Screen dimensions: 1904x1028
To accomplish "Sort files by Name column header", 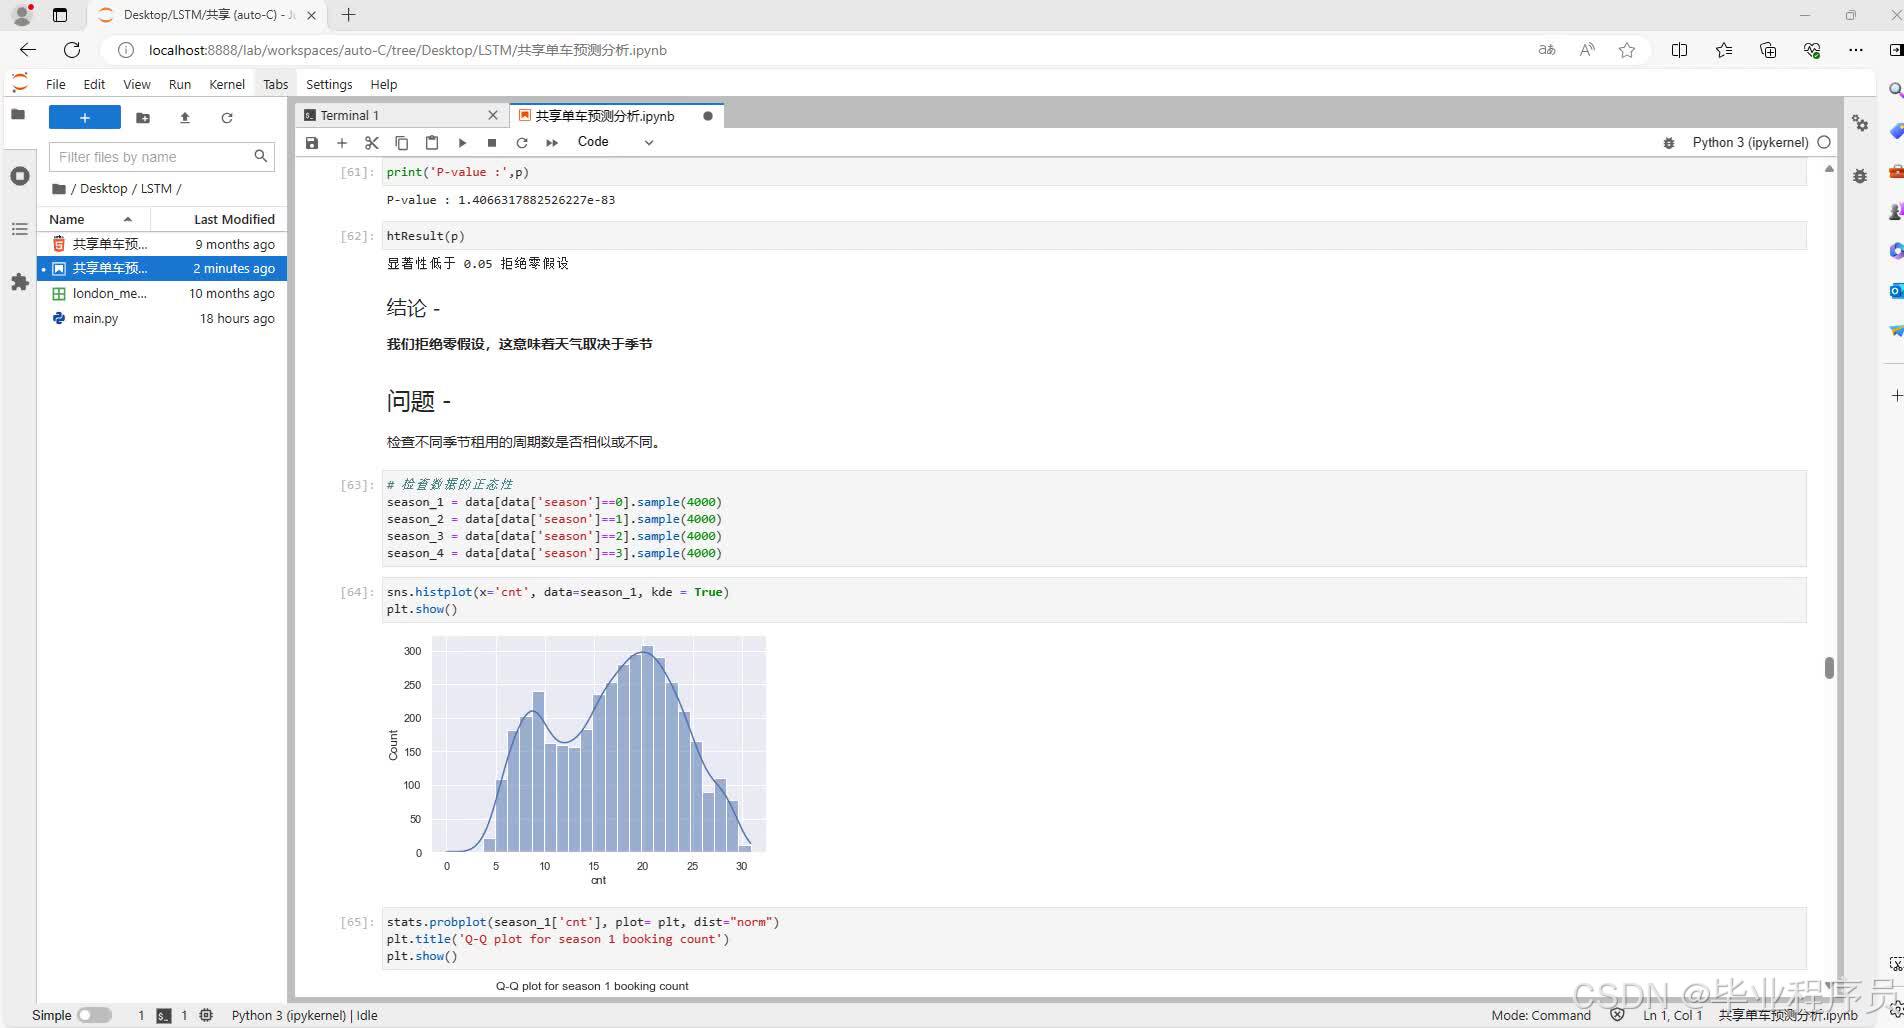I will pyautogui.click(x=93, y=219).
